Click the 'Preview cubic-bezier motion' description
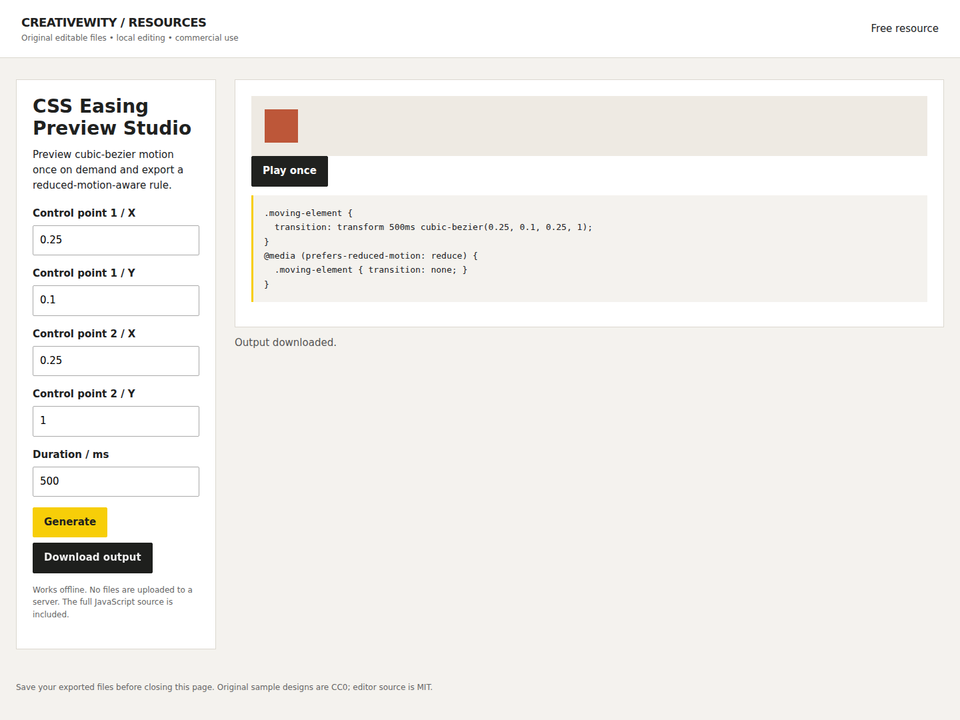The width and height of the screenshot is (960, 720). click(108, 170)
